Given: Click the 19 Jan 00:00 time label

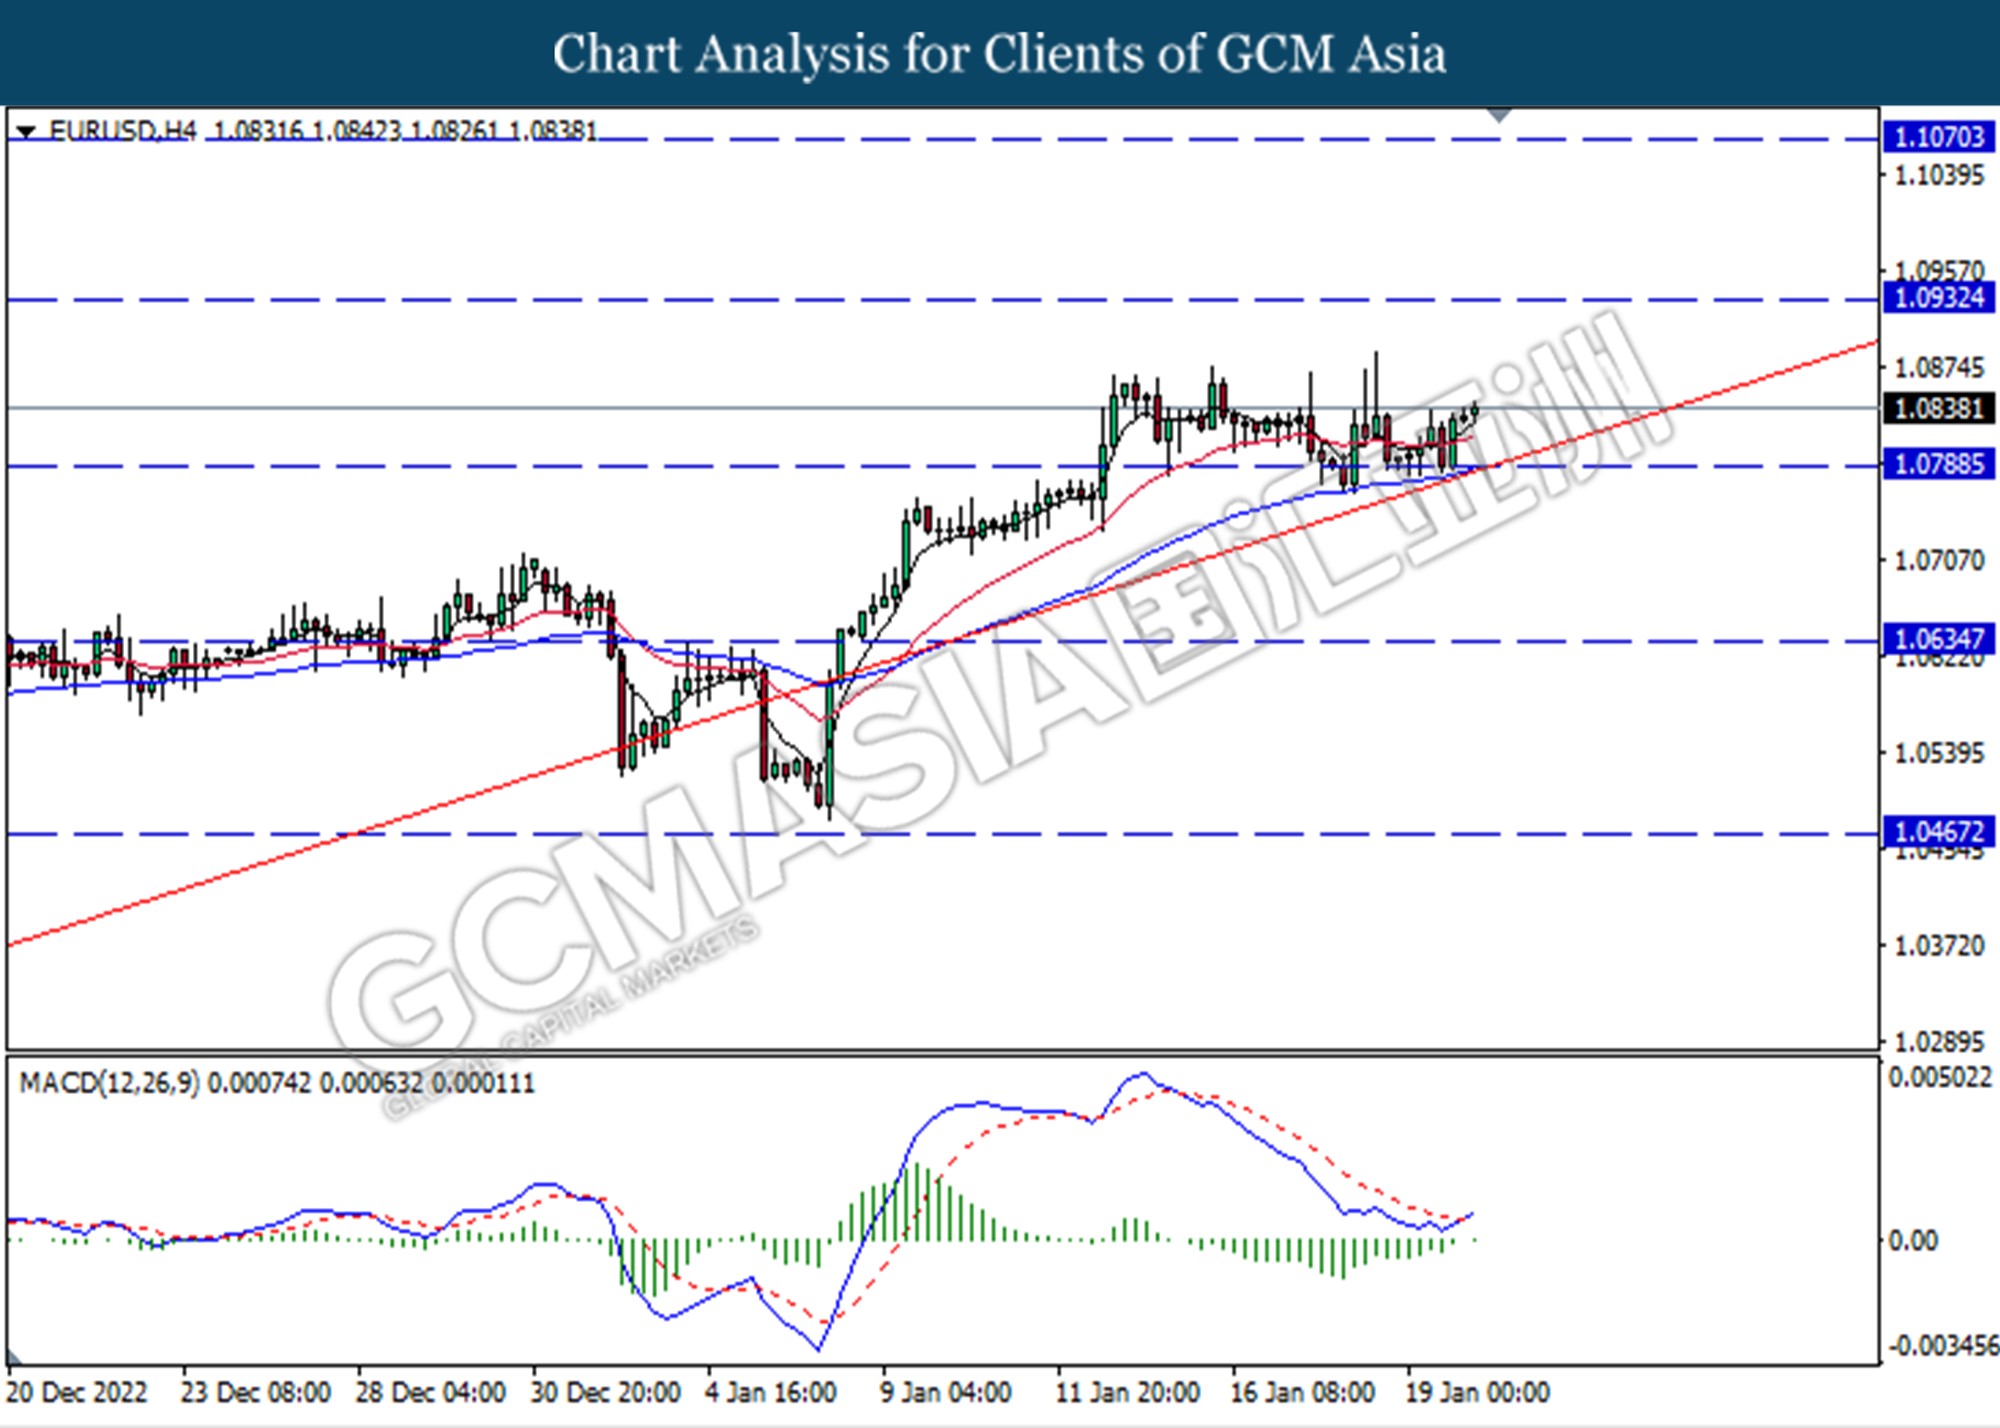Looking at the screenshot, I should pos(1478,1392).
